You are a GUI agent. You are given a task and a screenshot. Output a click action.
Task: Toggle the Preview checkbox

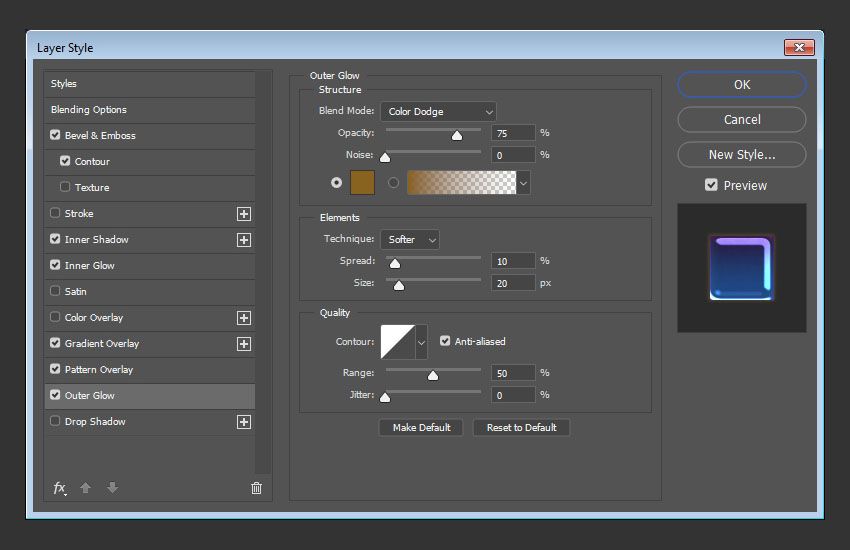coord(711,185)
